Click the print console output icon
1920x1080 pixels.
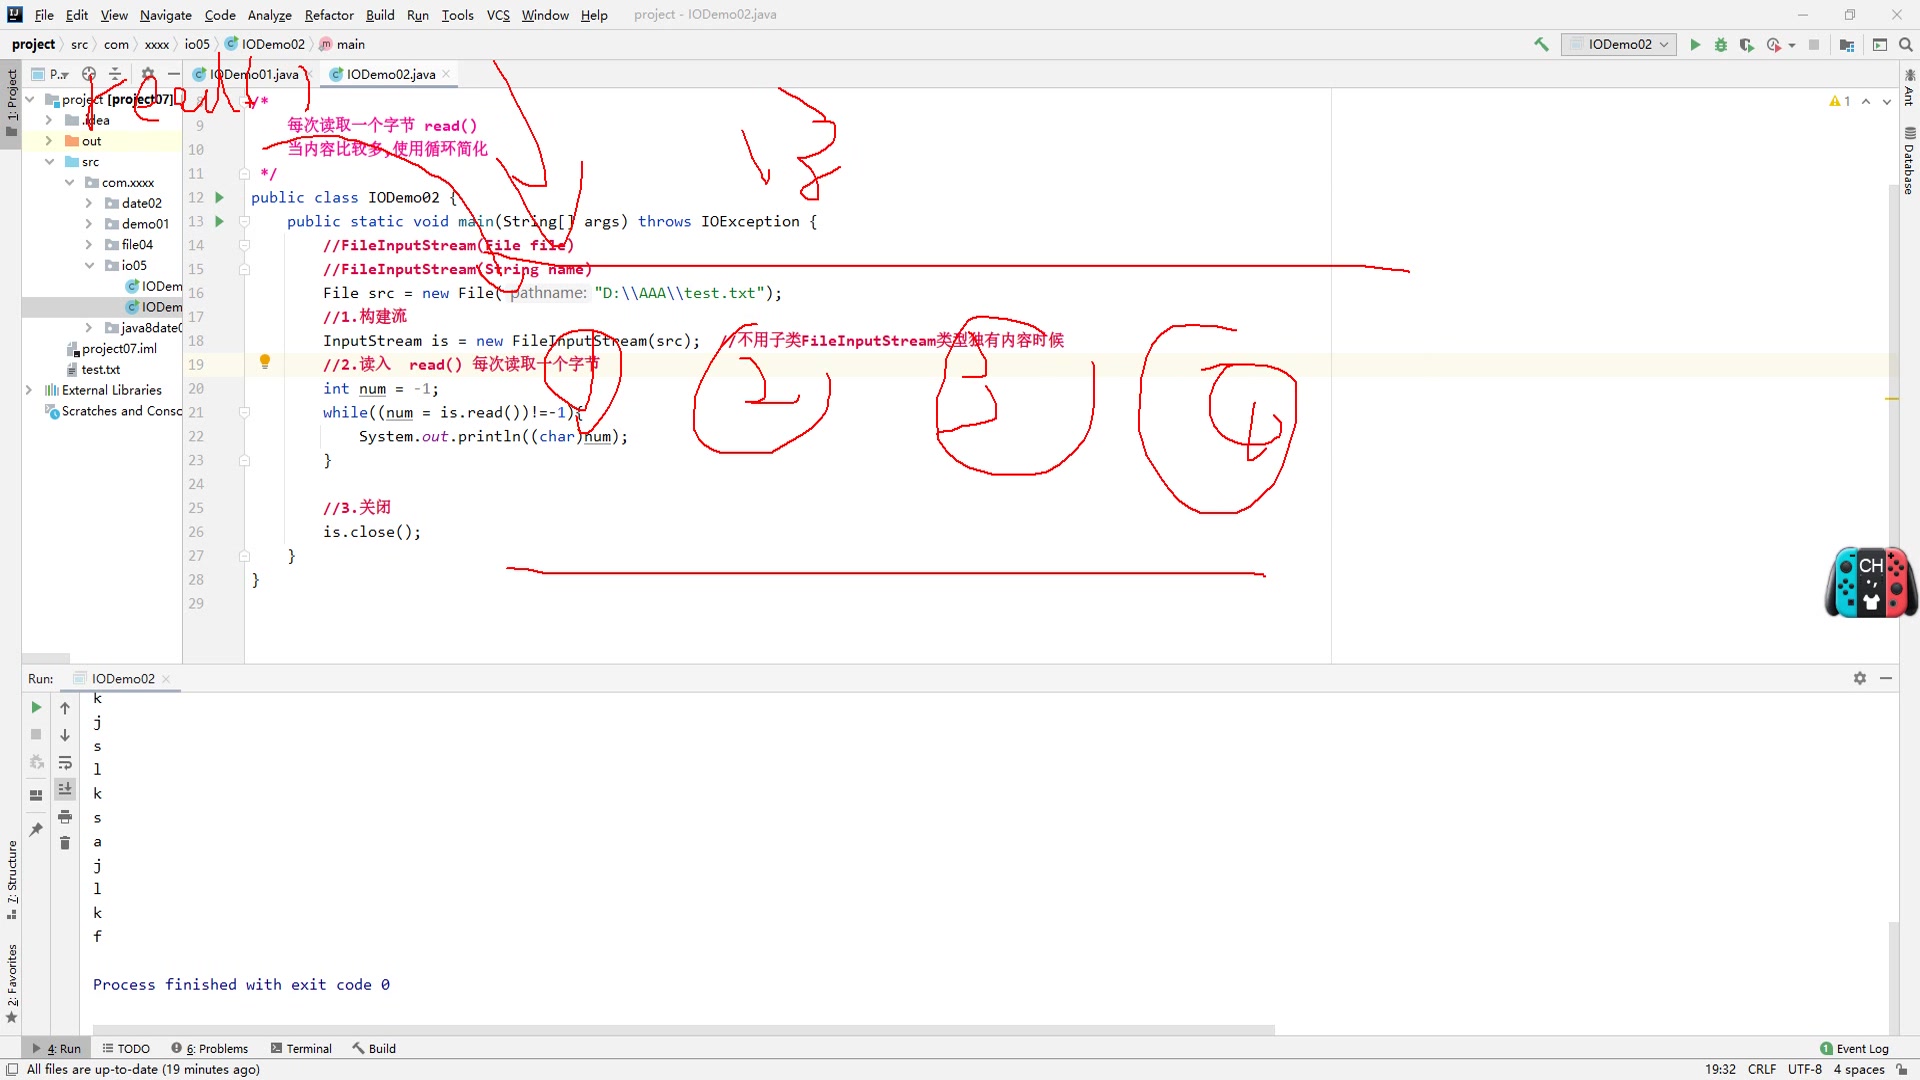(65, 817)
